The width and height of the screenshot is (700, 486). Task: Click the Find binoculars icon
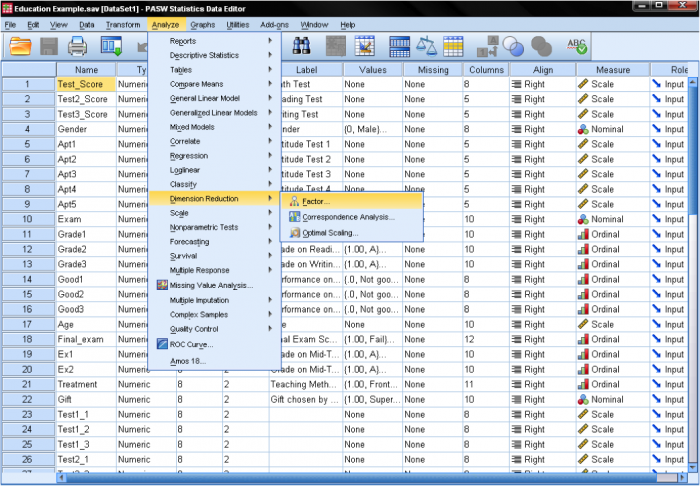pos(301,46)
